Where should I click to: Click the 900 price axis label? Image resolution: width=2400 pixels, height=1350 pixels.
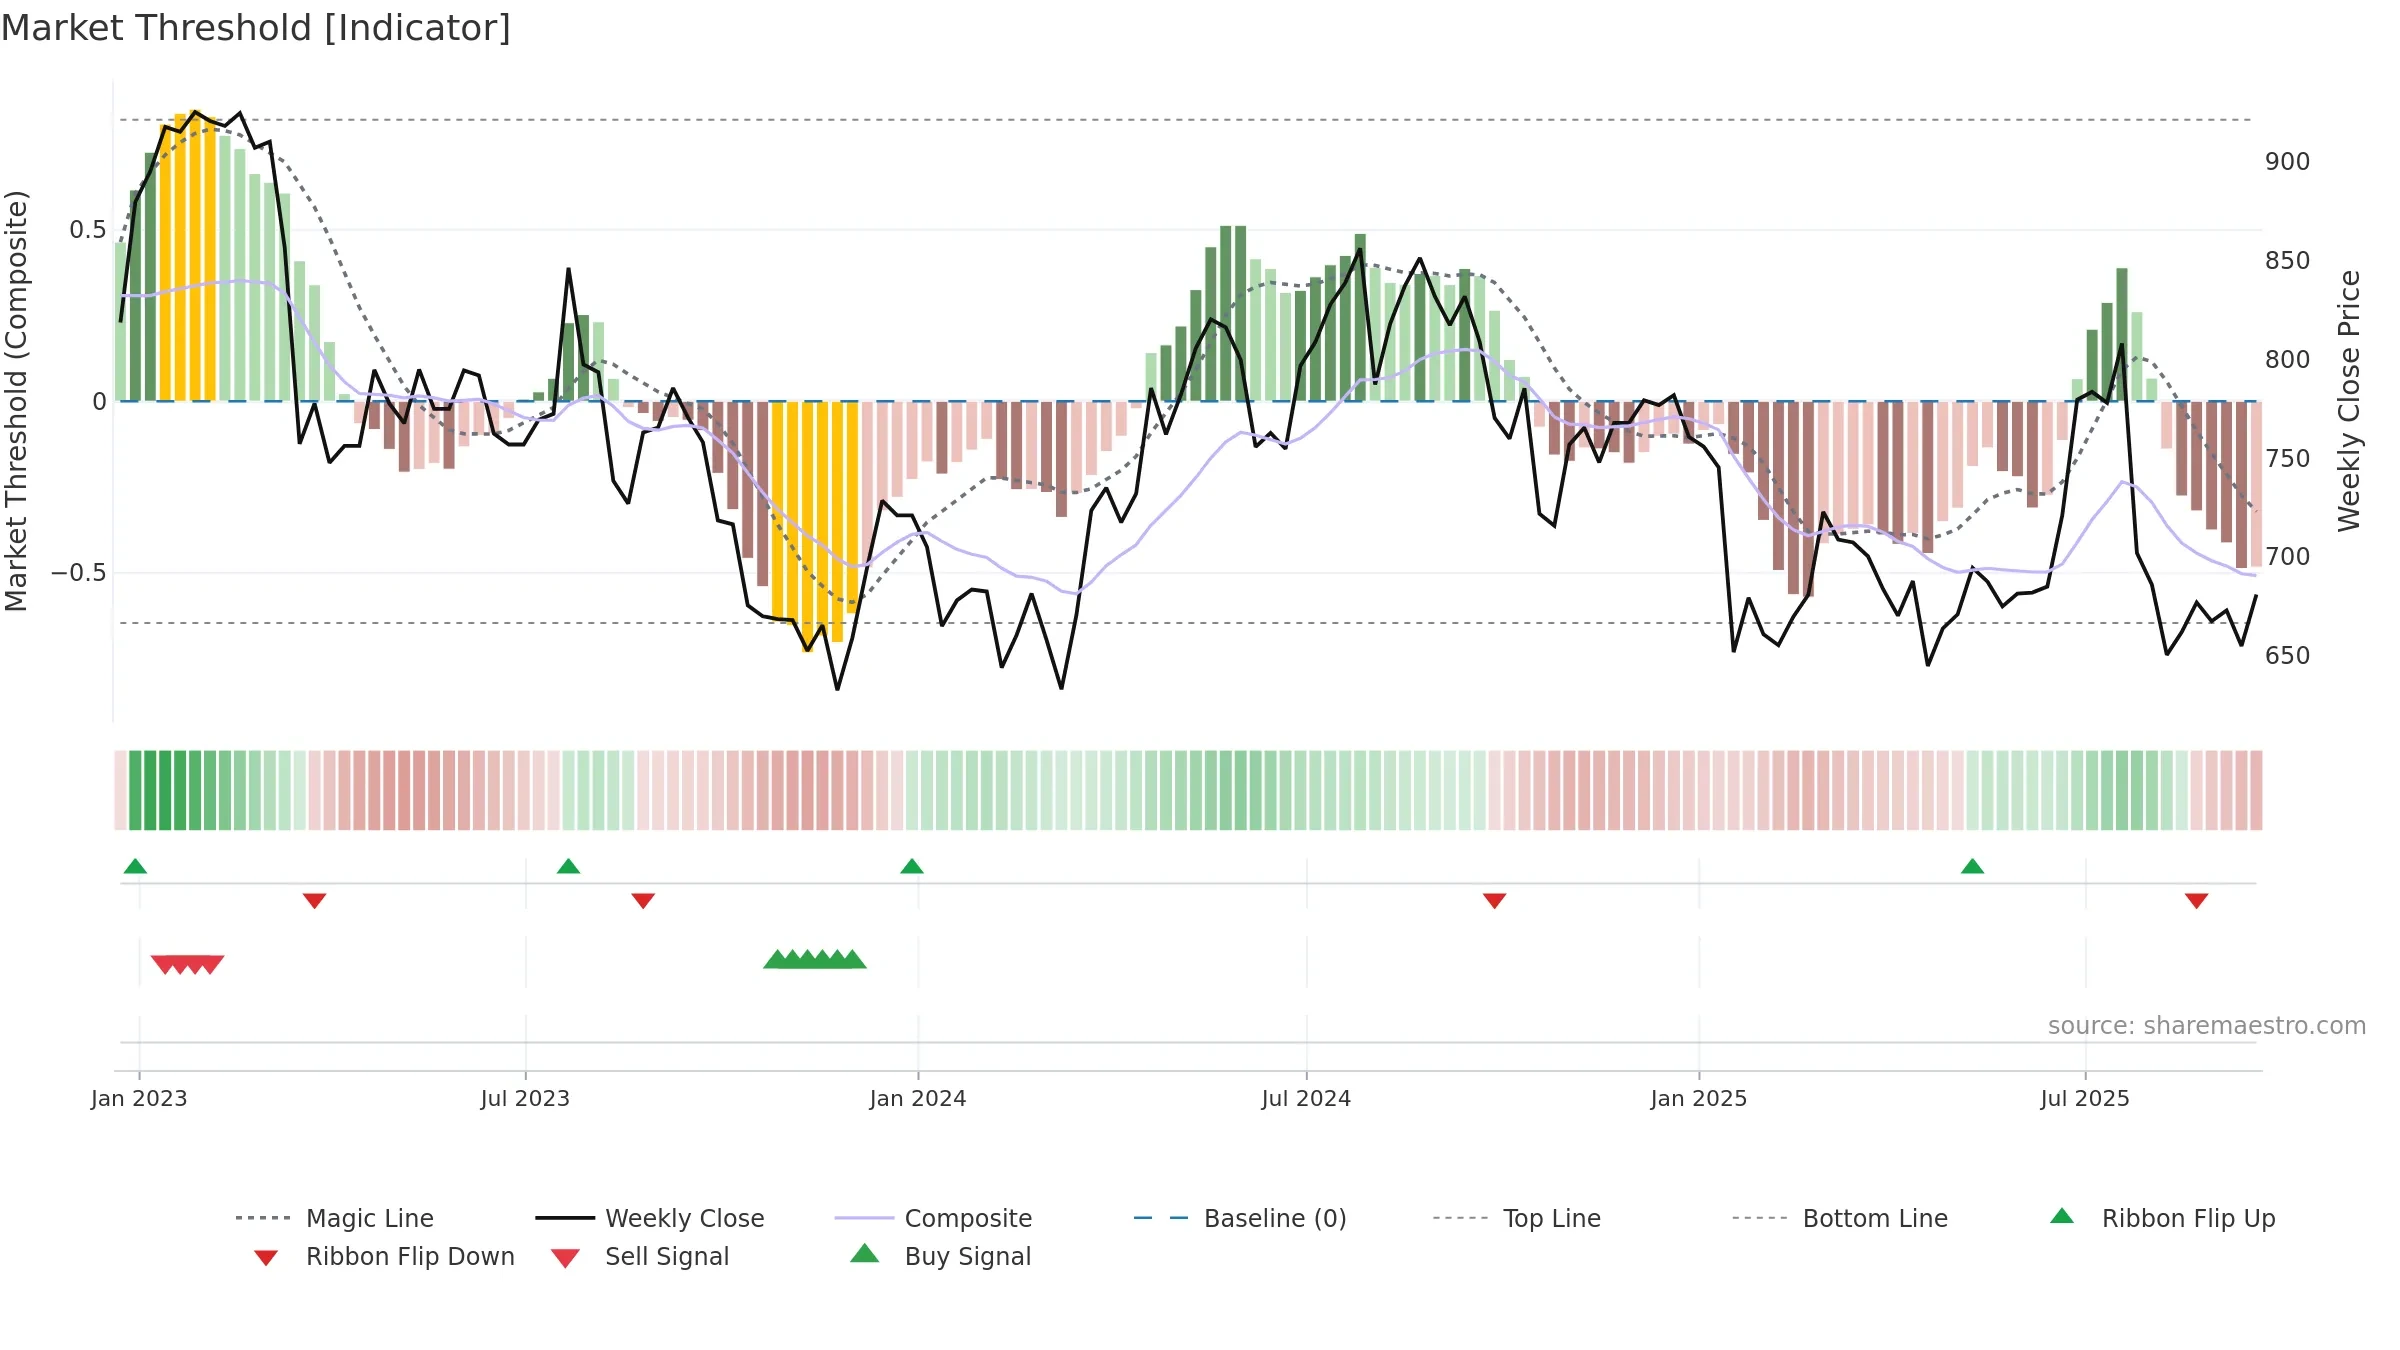click(2288, 162)
